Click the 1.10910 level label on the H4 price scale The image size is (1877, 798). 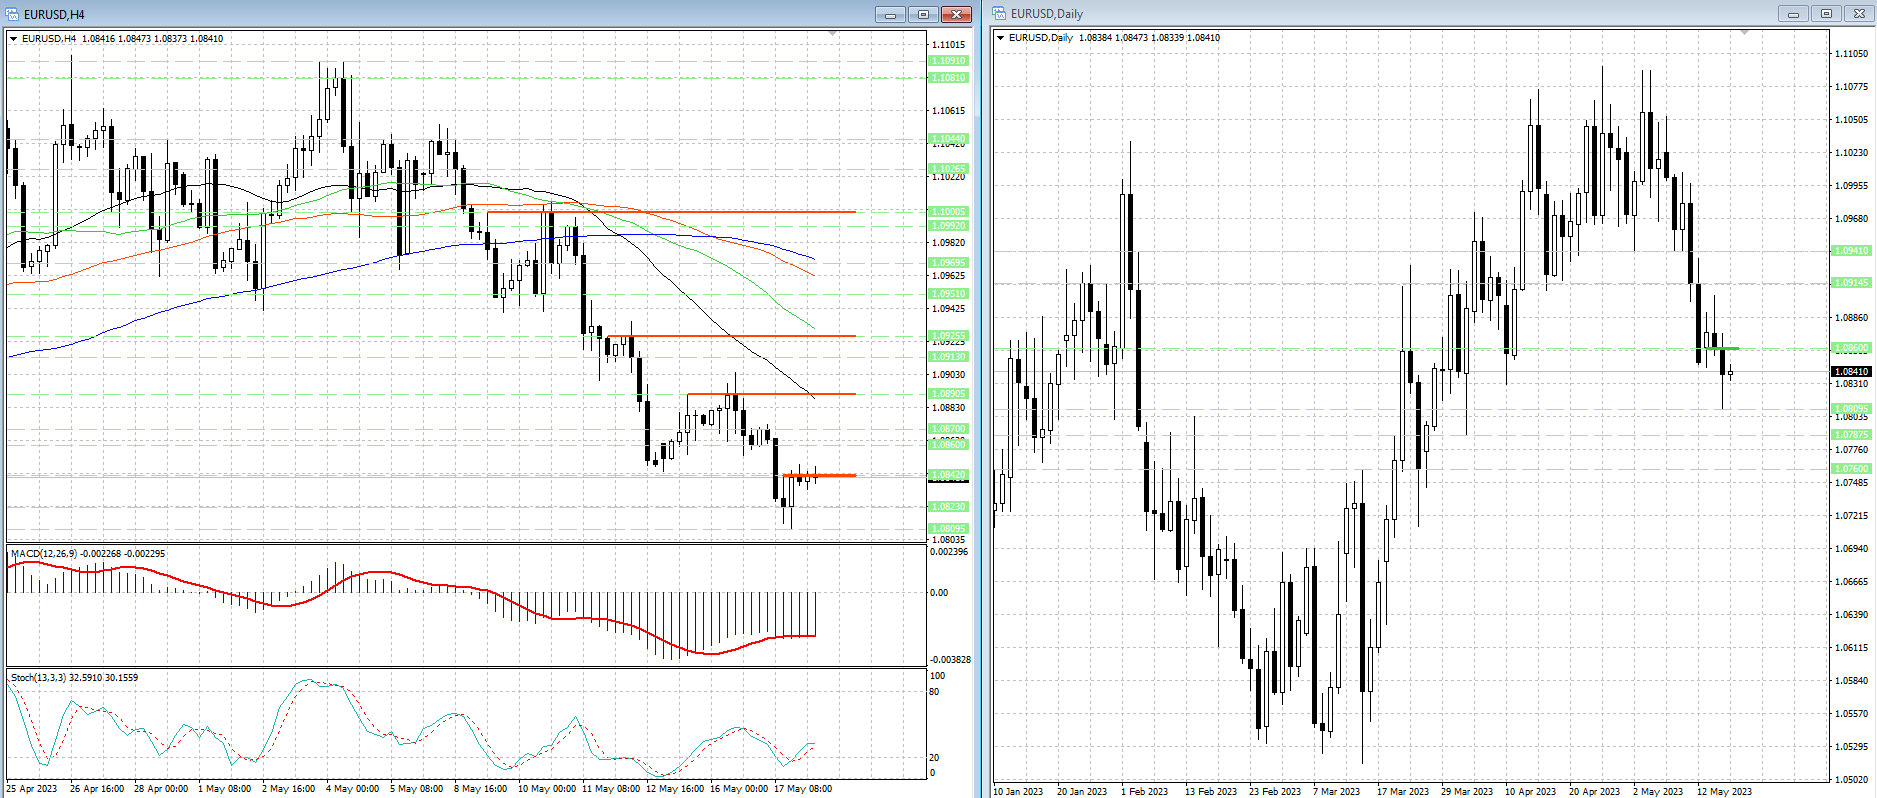(949, 61)
